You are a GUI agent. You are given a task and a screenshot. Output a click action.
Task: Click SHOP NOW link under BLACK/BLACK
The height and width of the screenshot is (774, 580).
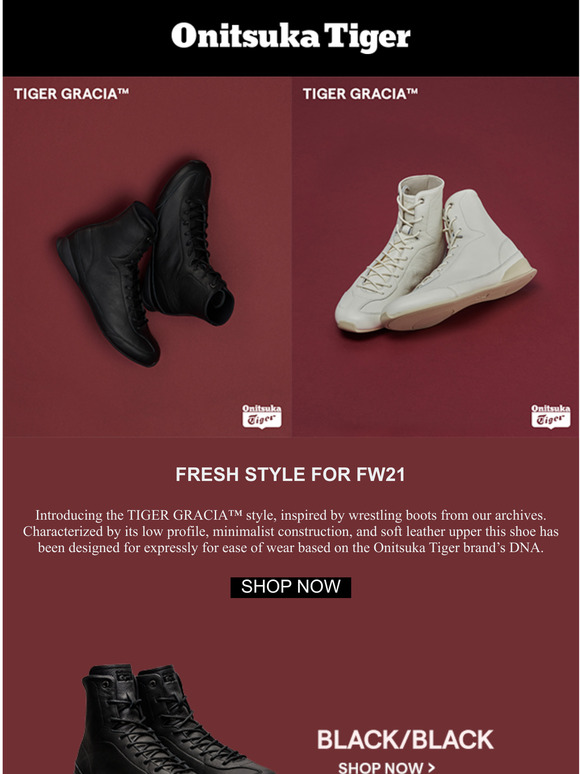click(381, 767)
